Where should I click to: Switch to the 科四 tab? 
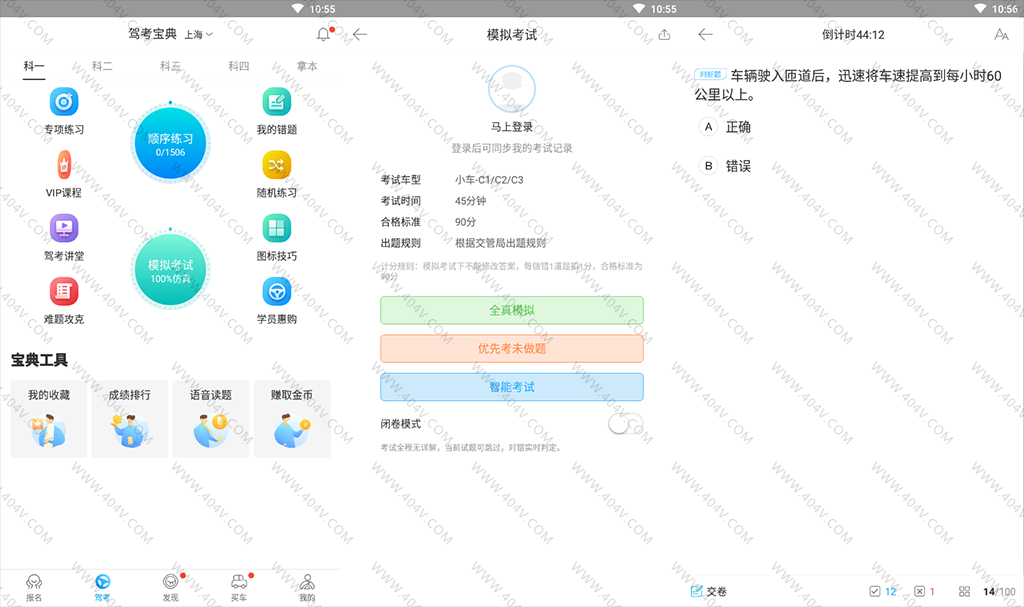pos(238,66)
